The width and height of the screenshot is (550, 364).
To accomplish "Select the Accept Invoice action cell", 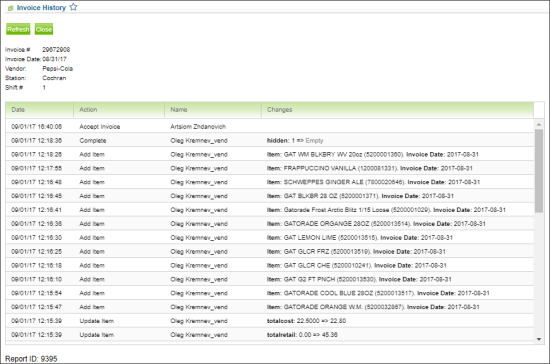I will click(100, 127).
